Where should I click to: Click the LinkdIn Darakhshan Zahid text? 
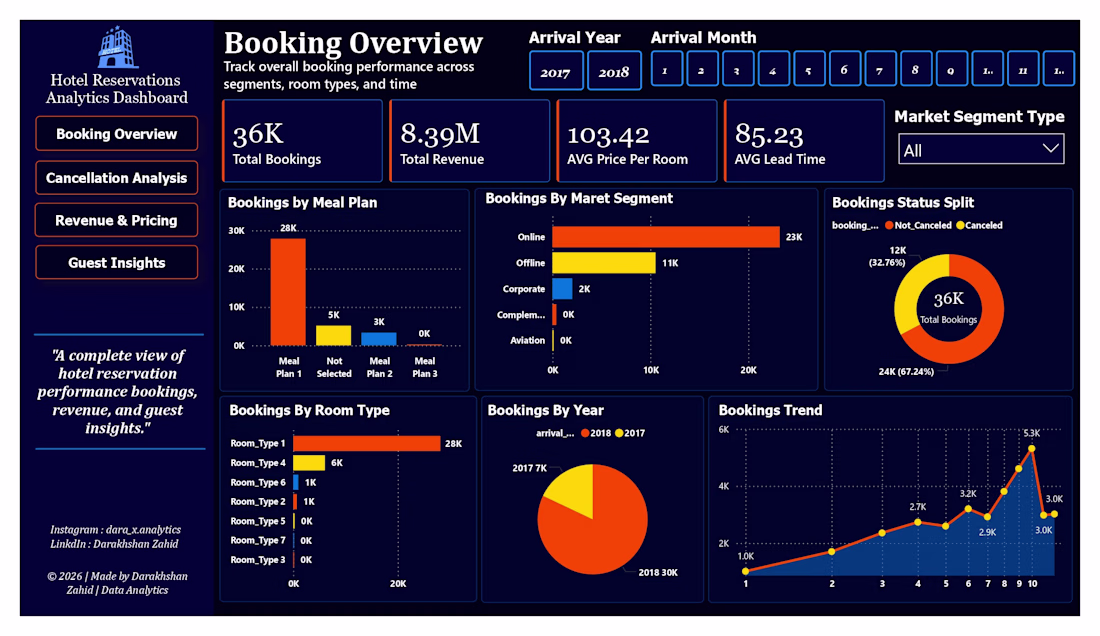[x=114, y=543]
